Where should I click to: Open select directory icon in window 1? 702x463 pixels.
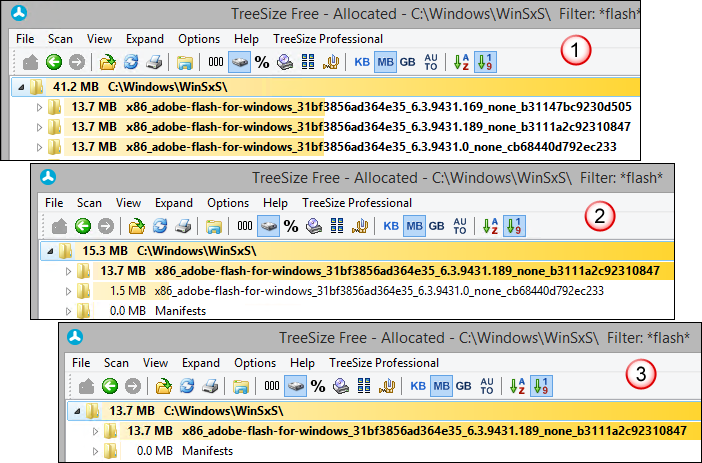pos(107,62)
